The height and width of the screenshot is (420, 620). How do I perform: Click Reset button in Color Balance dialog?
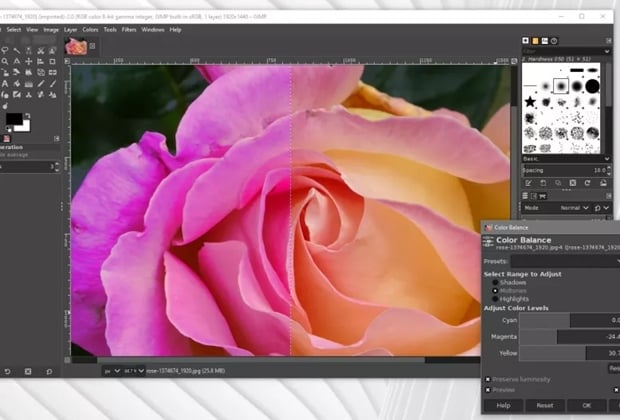tap(545, 405)
